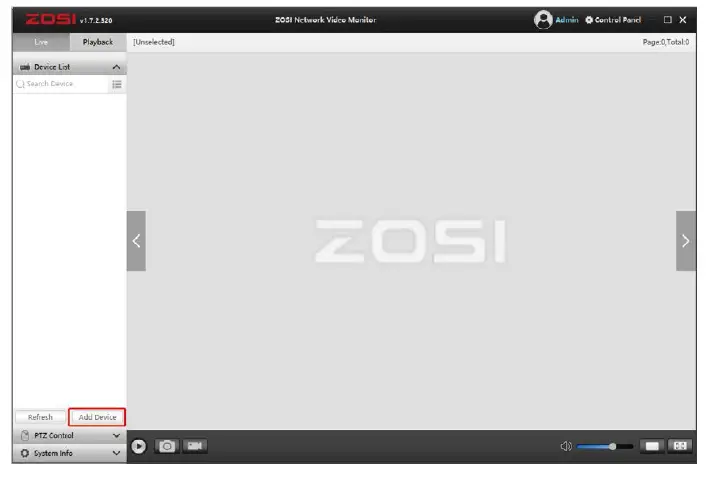The width and height of the screenshot is (712, 480).
Task: Collapse the Device List panel
Action: 116,67
